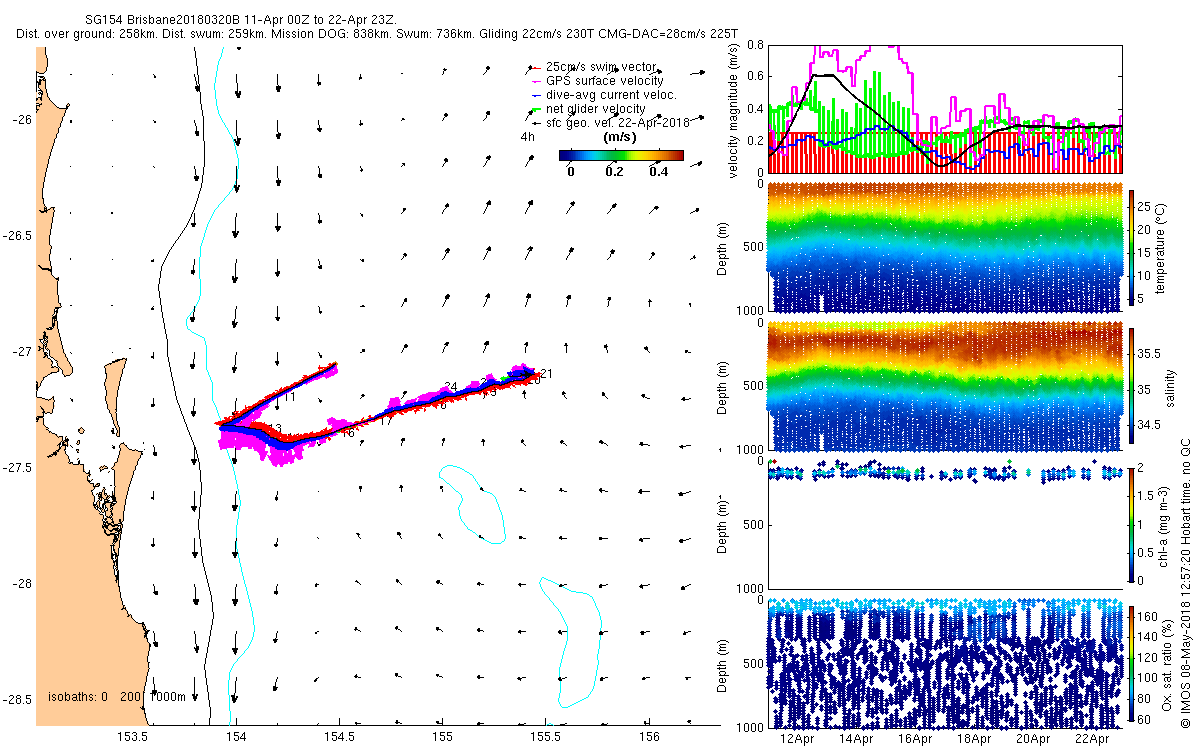Click the '0.2' tick of velocity colorbar
Image resolution: width=1200 pixels, height=750 pixels.
(x=614, y=171)
